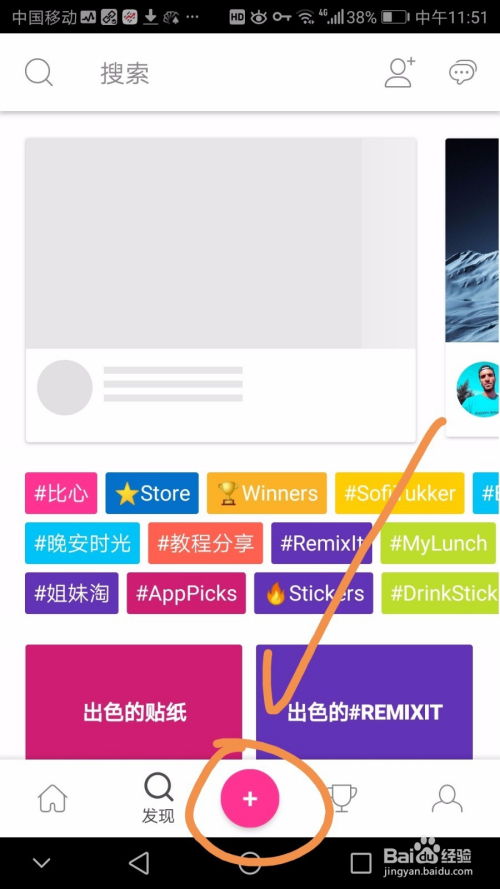The image size is (500, 889).
Task: Open the chat messages icon
Action: click(463, 73)
